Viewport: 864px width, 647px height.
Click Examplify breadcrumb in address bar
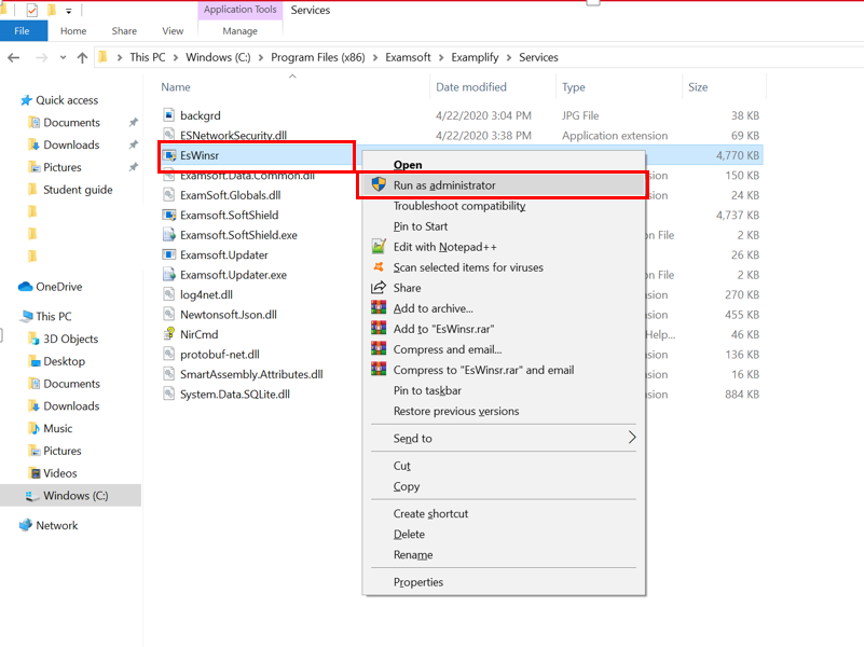pyautogui.click(x=475, y=57)
